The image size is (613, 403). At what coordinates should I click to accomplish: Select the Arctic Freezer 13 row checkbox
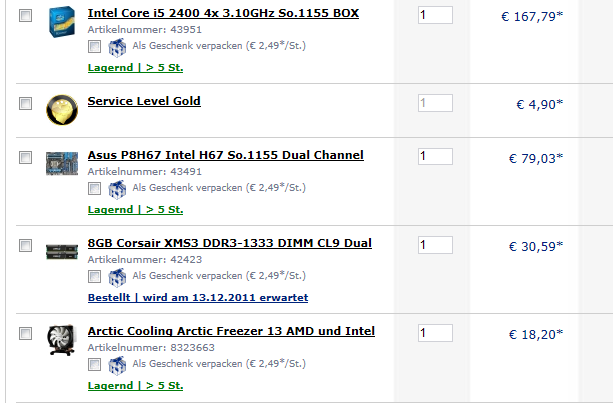point(25,333)
